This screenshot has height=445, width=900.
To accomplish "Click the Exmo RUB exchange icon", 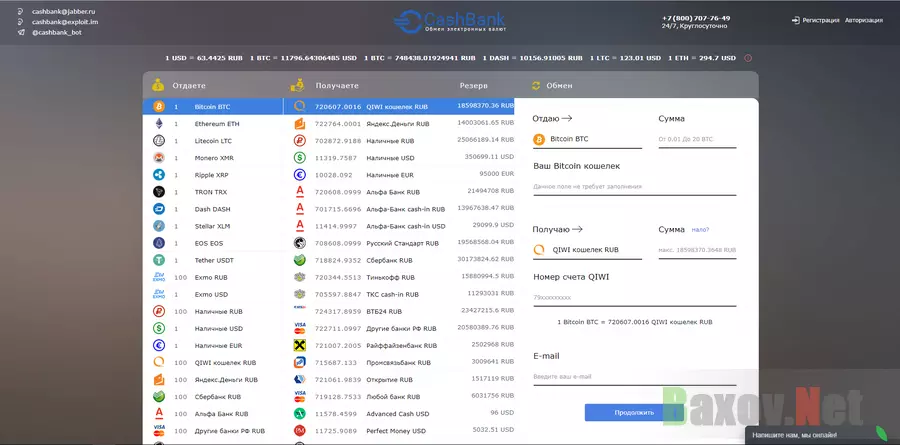I will coord(158,277).
